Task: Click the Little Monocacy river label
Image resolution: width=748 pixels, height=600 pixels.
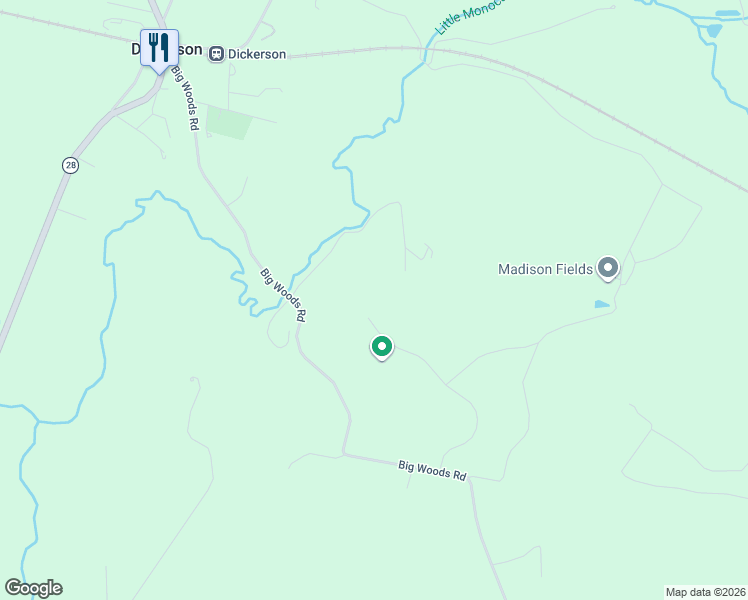Action: 469,16
